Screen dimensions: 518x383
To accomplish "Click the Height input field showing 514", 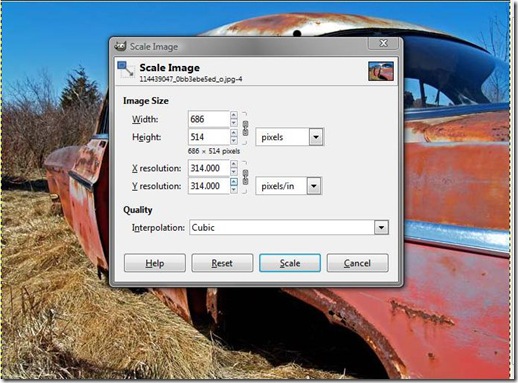I will 209,137.
